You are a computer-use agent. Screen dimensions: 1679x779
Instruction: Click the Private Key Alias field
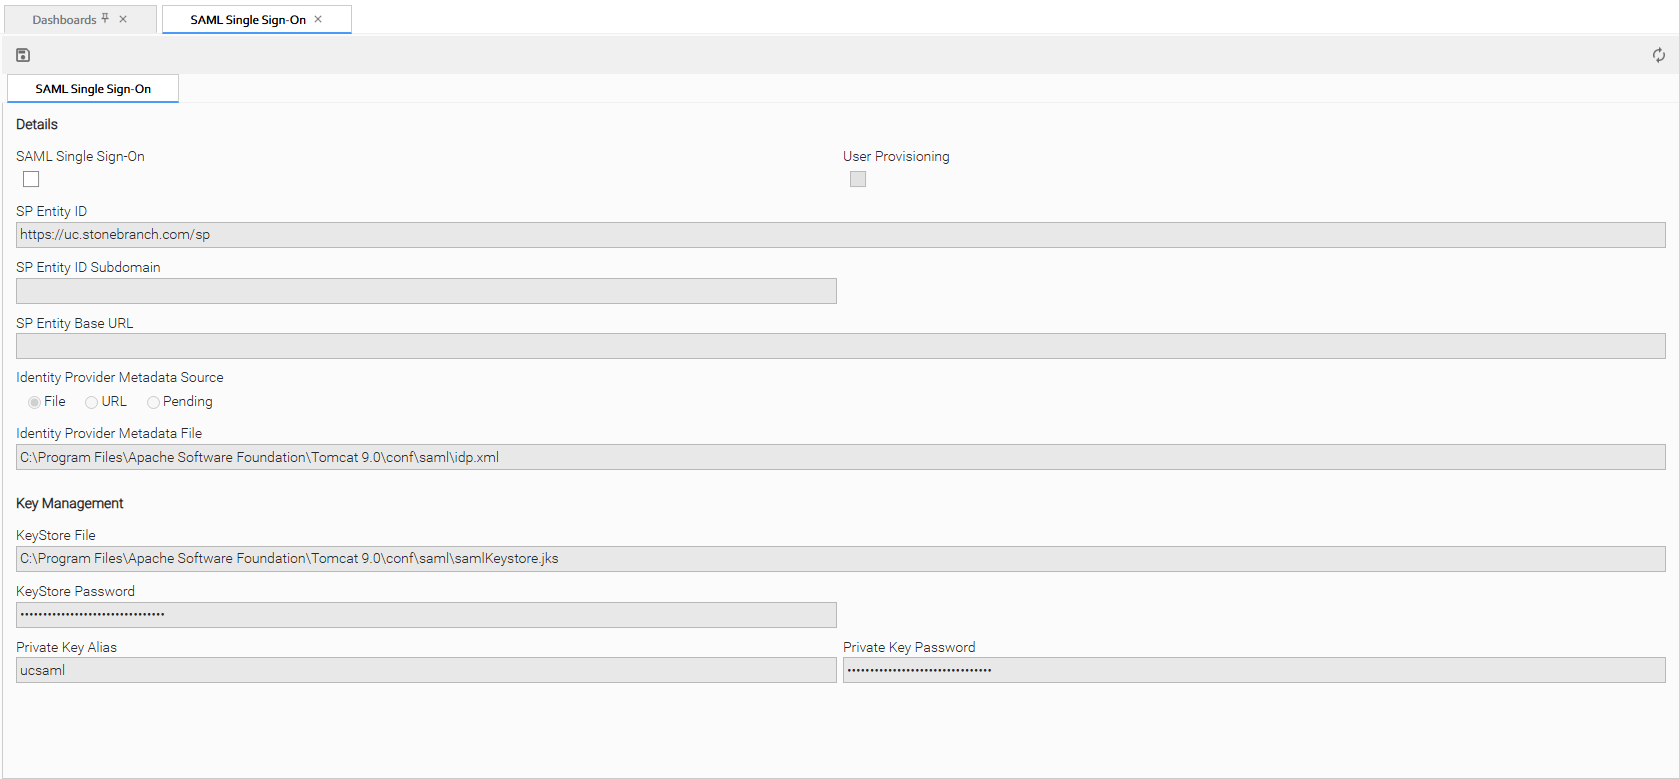pos(426,670)
